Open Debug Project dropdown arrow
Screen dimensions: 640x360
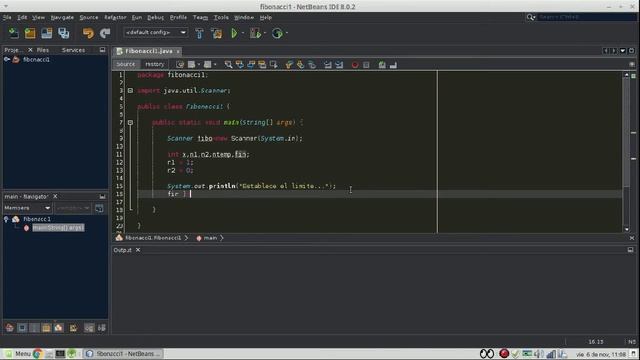point(264,33)
